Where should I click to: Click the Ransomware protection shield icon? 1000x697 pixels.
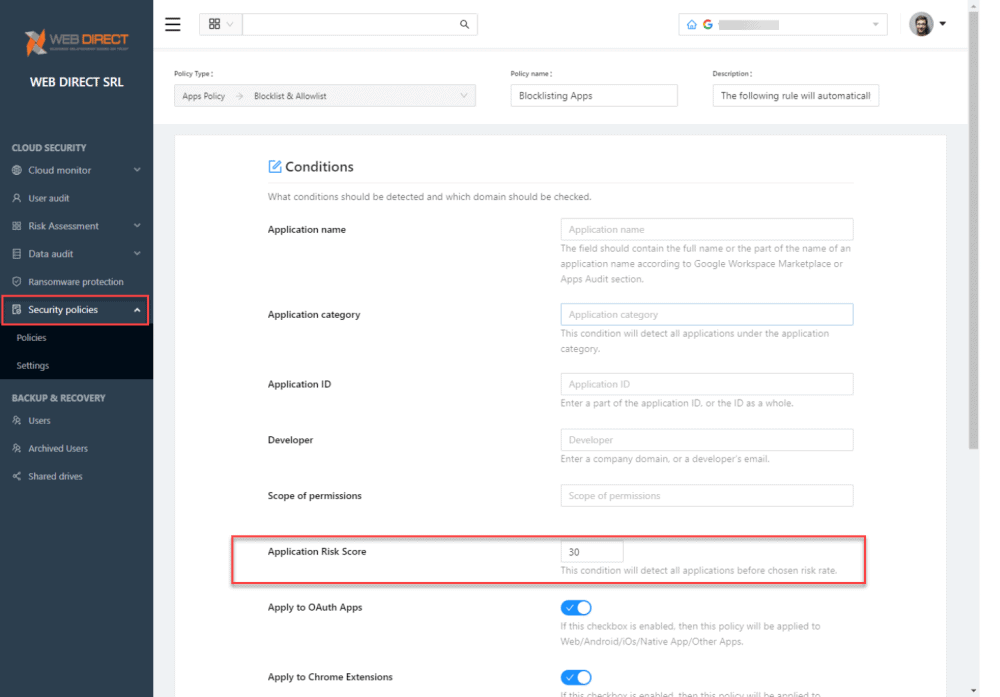coord(17,282)
